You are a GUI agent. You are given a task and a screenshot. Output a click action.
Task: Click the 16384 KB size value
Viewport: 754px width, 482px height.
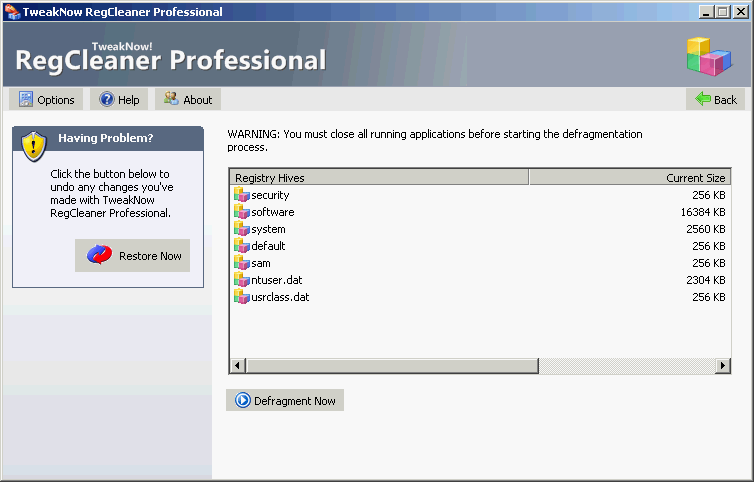pos(703,212)
